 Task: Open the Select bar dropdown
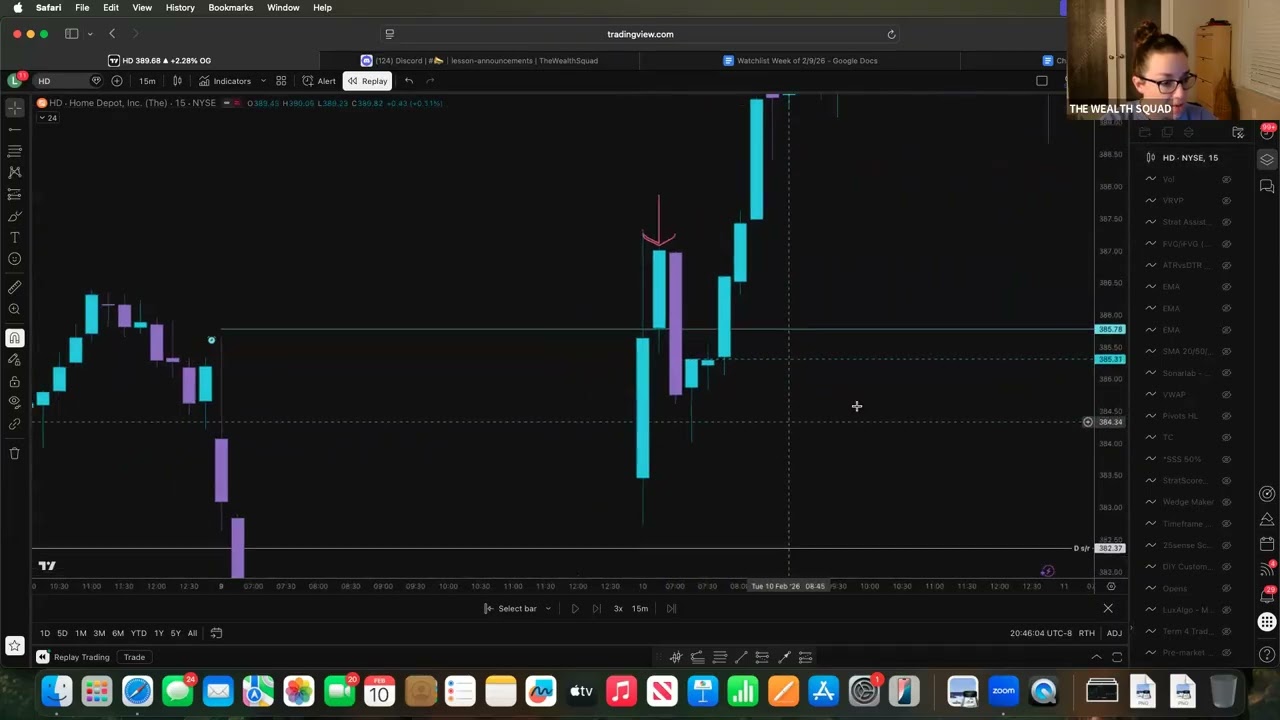(x=517, y=608)
